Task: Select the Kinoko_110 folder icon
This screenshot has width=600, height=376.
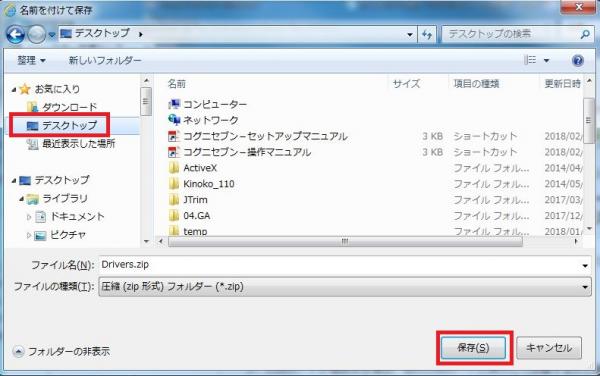Action: [x=174, y=184]
